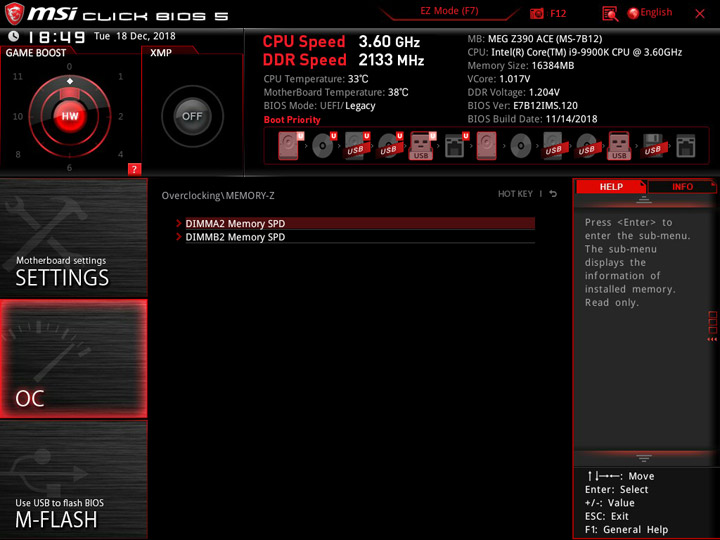Change language via the English globe button
This screenshot has height=540, width=720.
click(x=650, y=13)
